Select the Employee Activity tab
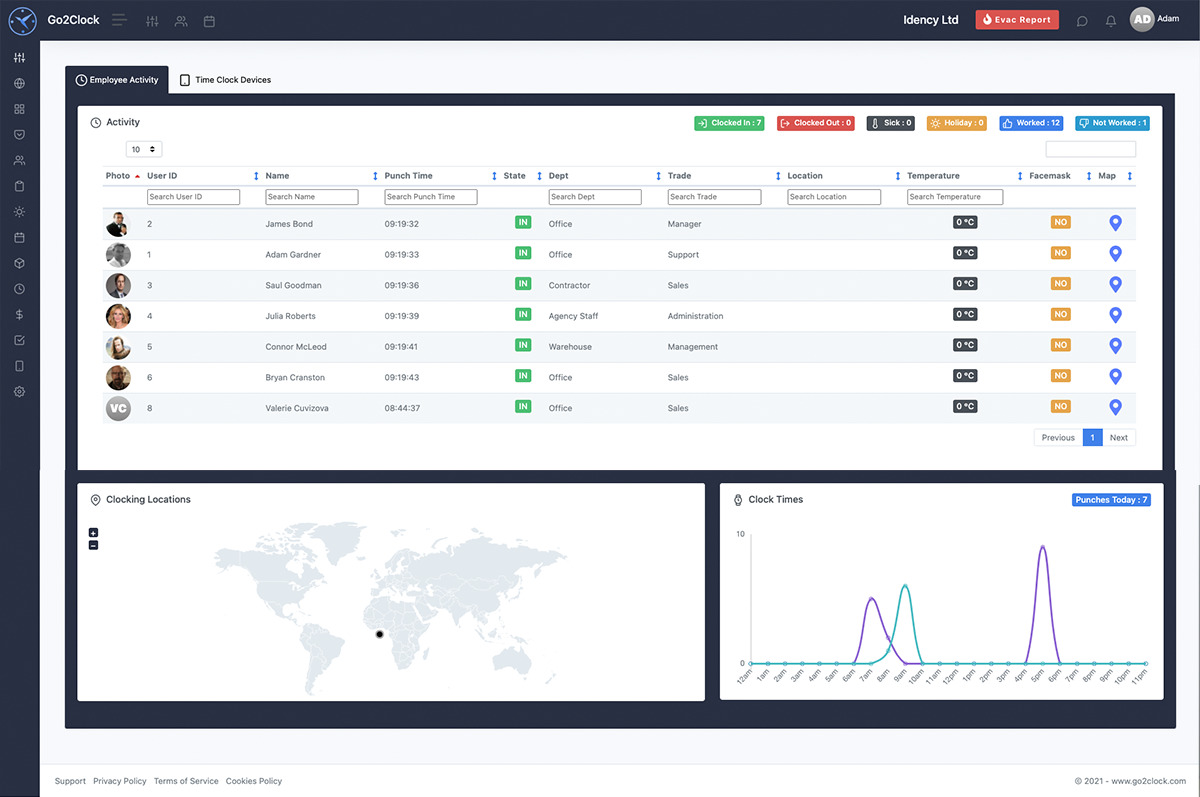 (117, 80)
